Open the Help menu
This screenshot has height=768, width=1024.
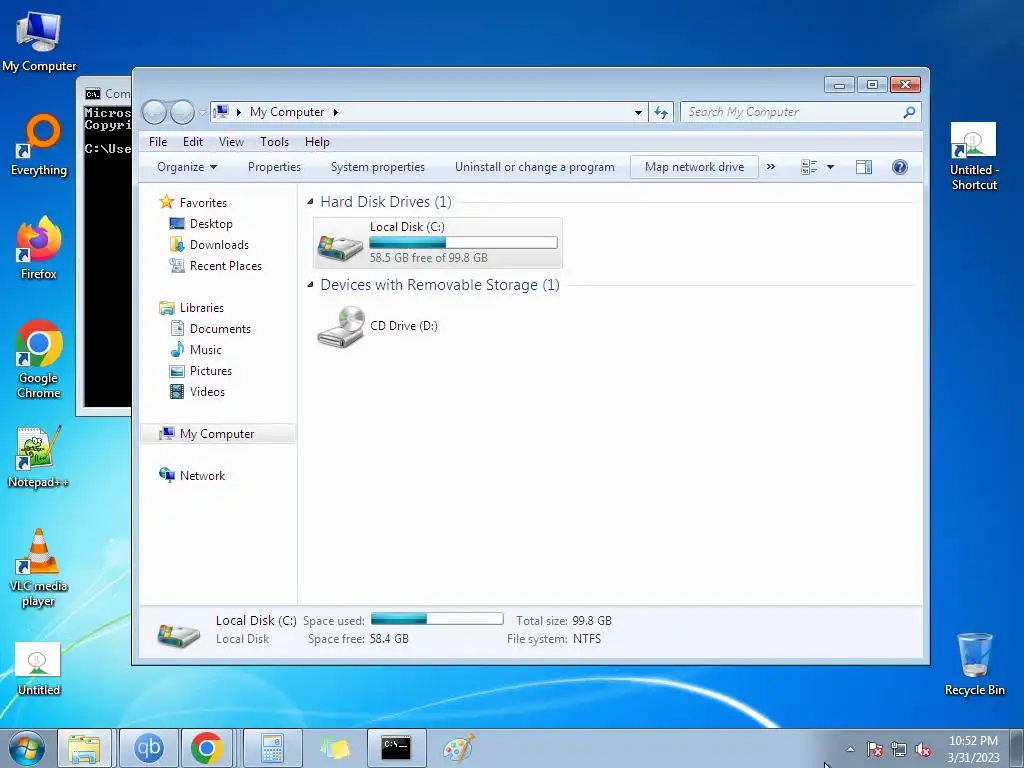coord(317,142)
